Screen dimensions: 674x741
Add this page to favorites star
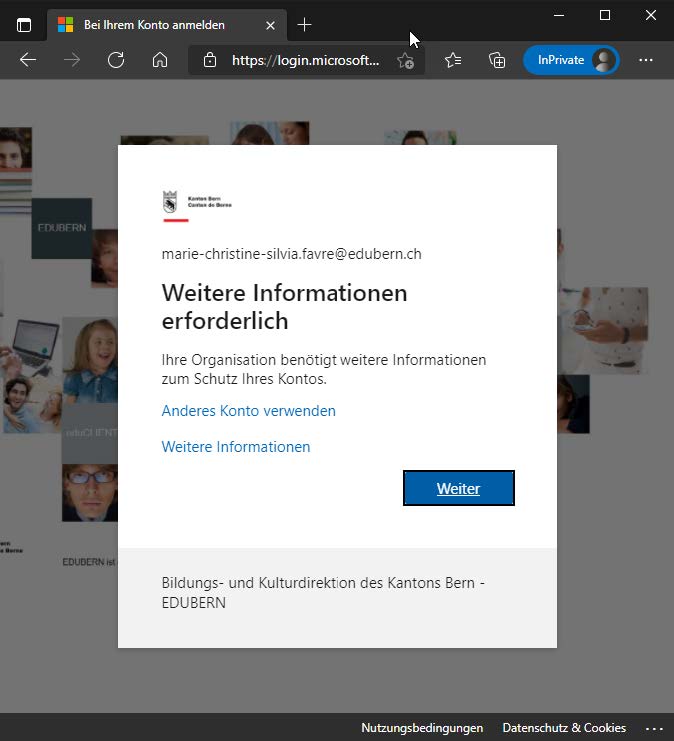pyautogui.click(x=405, y=60)
